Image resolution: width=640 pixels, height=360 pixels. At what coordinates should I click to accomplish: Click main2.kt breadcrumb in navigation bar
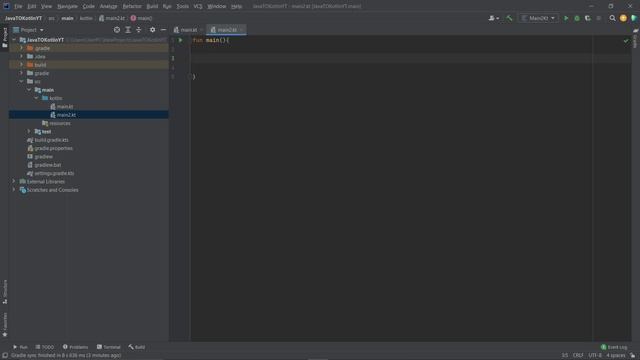[112, 18]
